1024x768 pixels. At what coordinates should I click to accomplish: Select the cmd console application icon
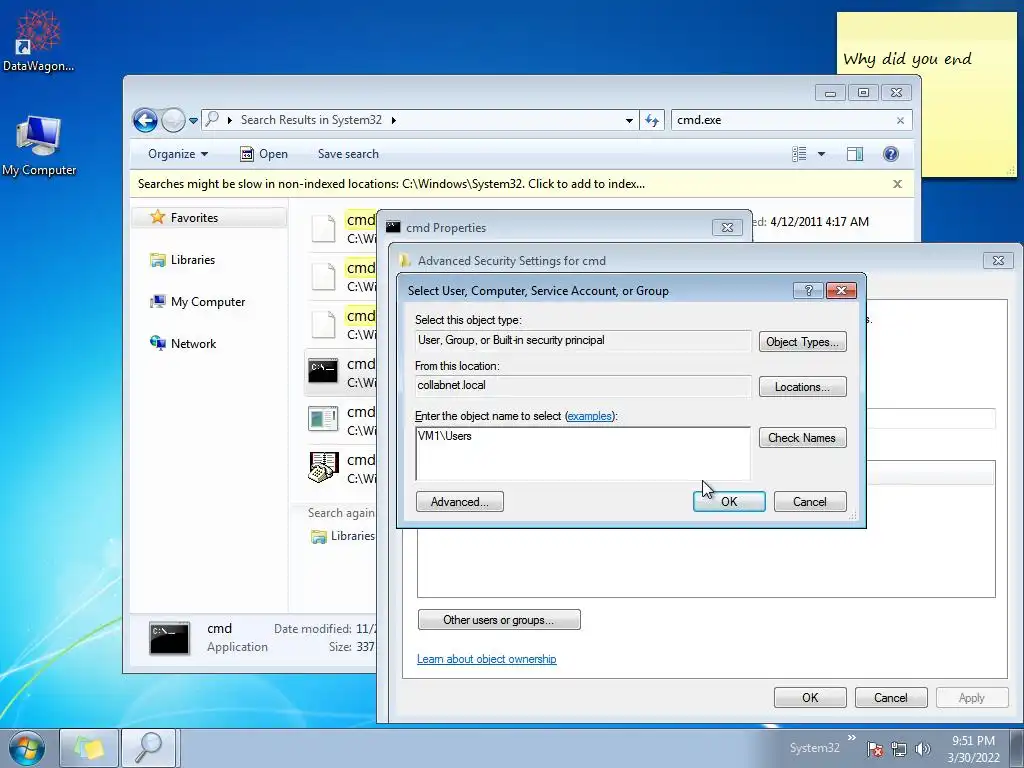click(x=323, y=371)
